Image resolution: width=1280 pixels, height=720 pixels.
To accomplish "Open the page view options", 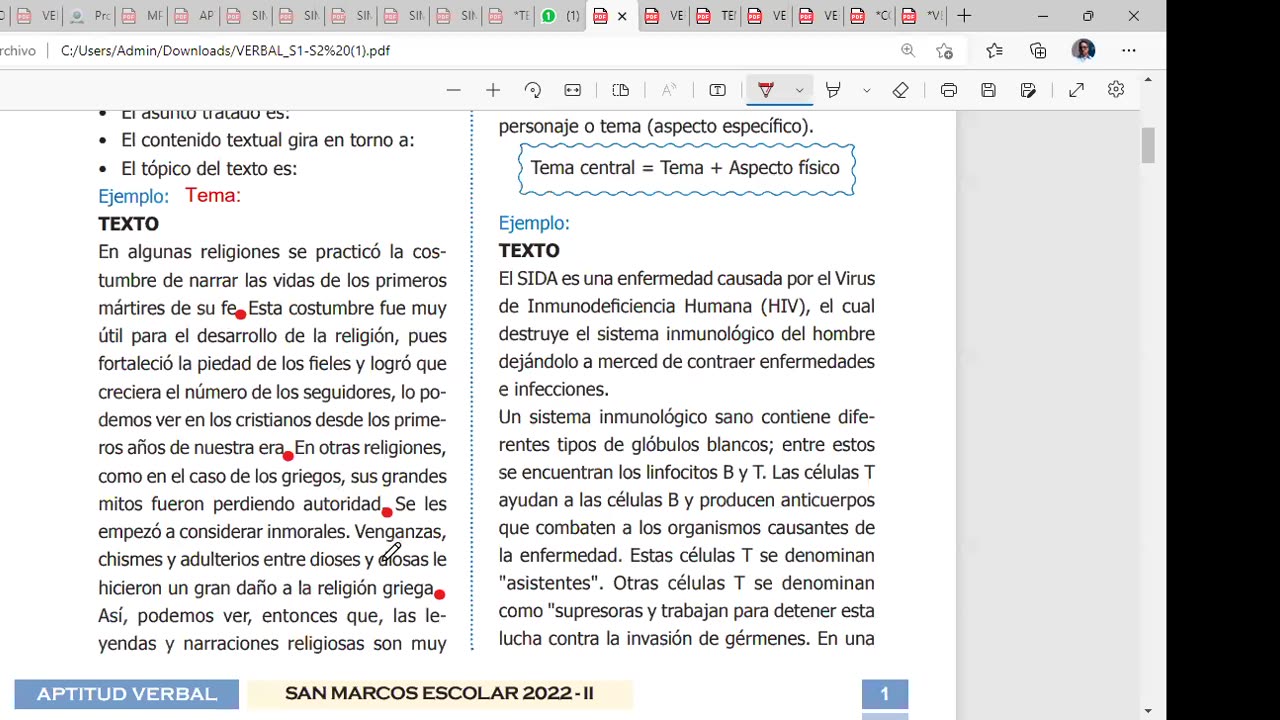I will (621, 90).
